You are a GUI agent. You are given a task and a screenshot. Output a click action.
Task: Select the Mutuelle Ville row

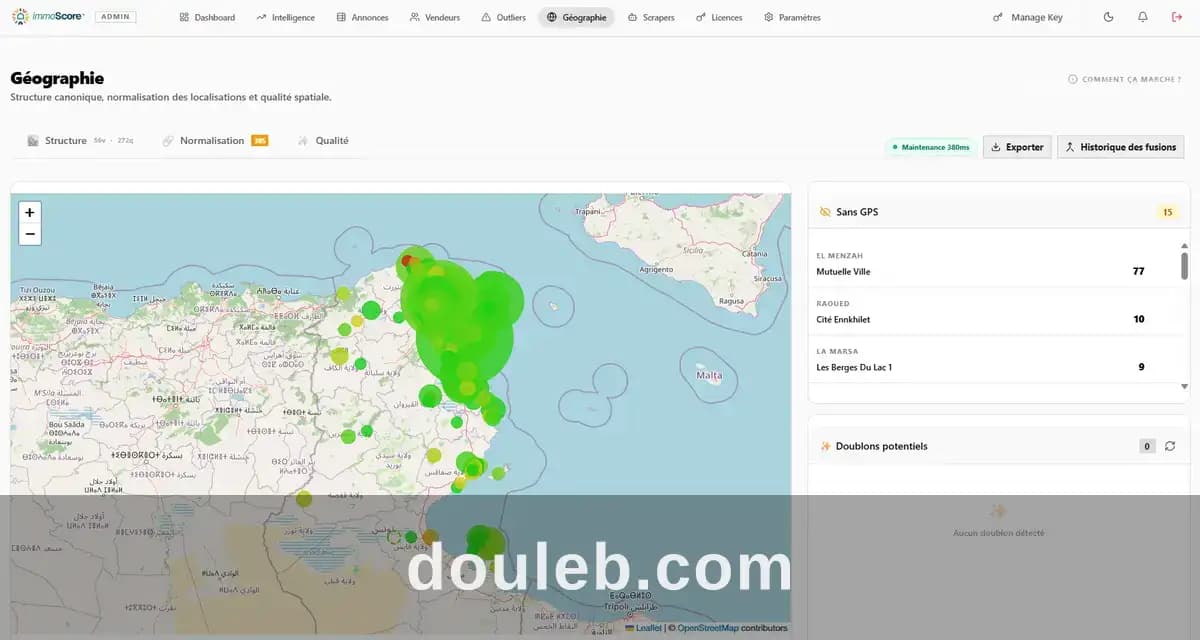tap(995, 264)
